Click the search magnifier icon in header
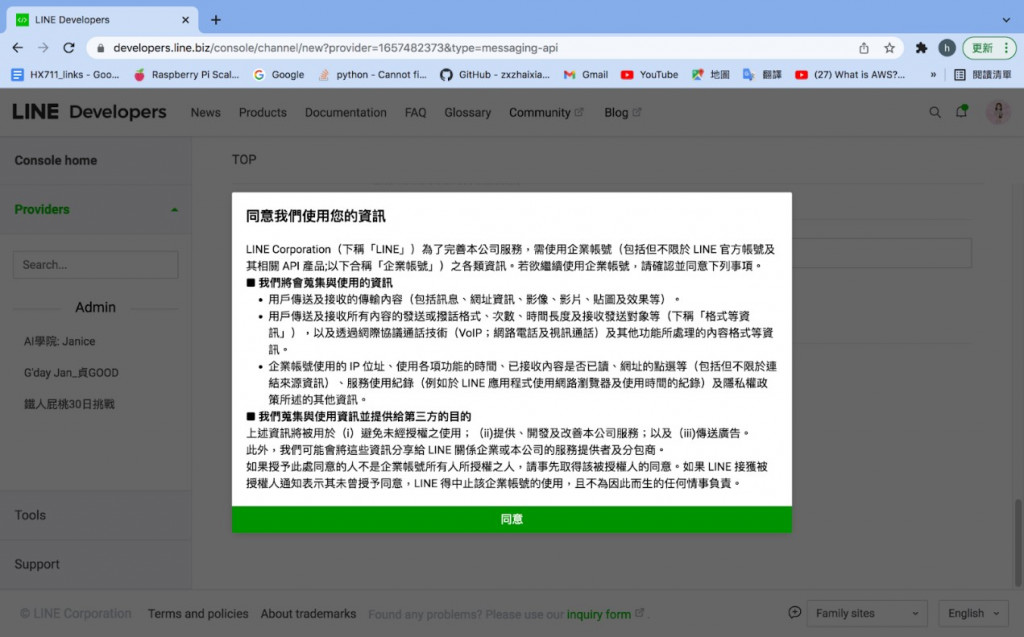 (x=935, y=112)
